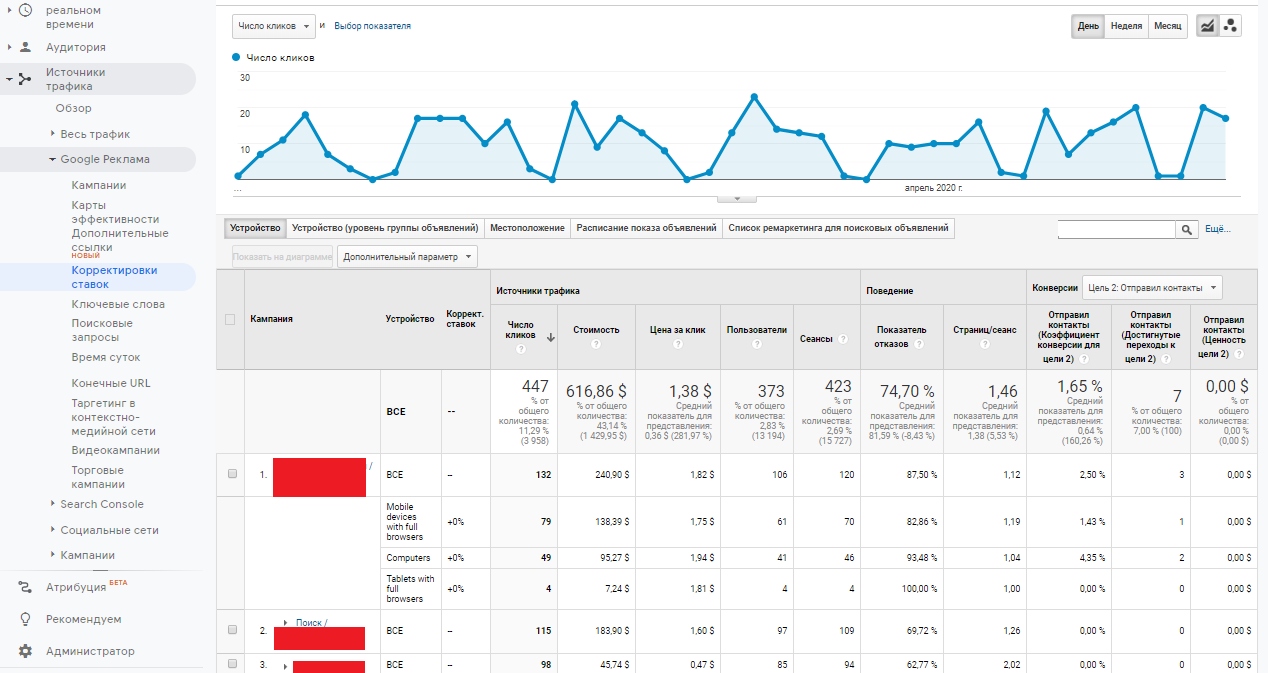Open Дополнительные ссылки report
This screenshot has width=1268, height=673.
pos(120,240)
